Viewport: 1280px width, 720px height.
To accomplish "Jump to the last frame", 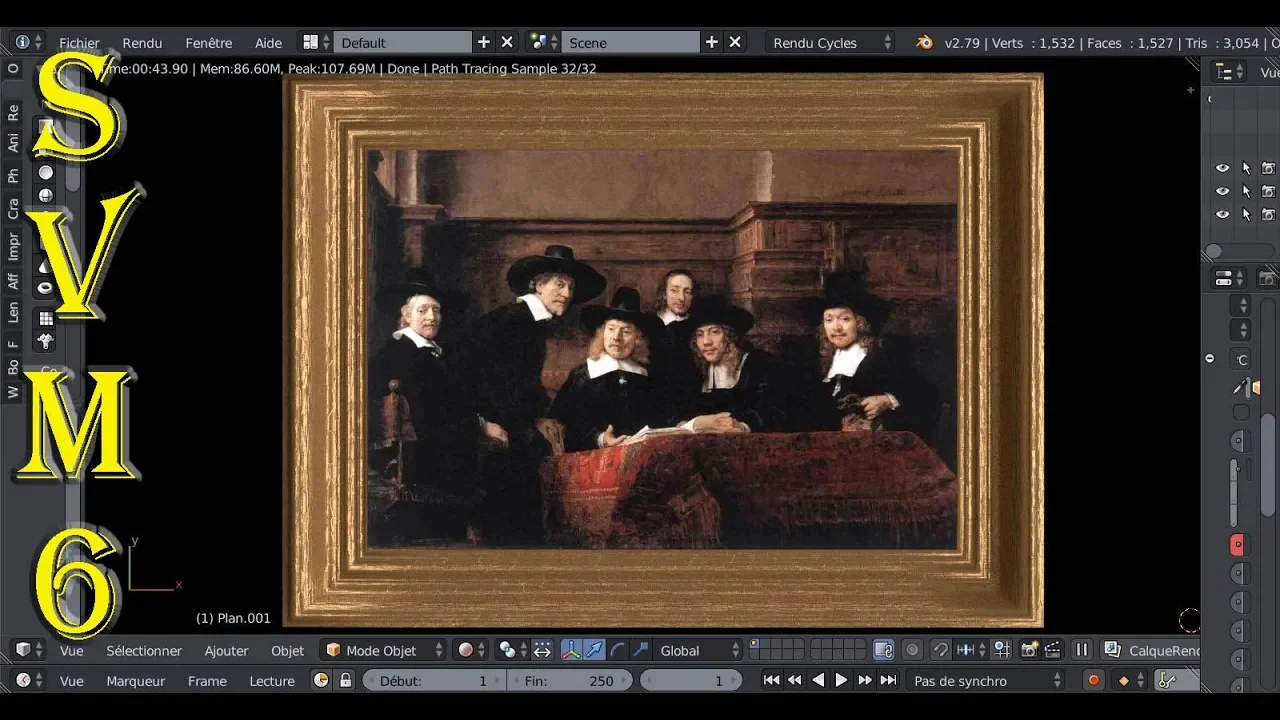I will tap(888, 680).
